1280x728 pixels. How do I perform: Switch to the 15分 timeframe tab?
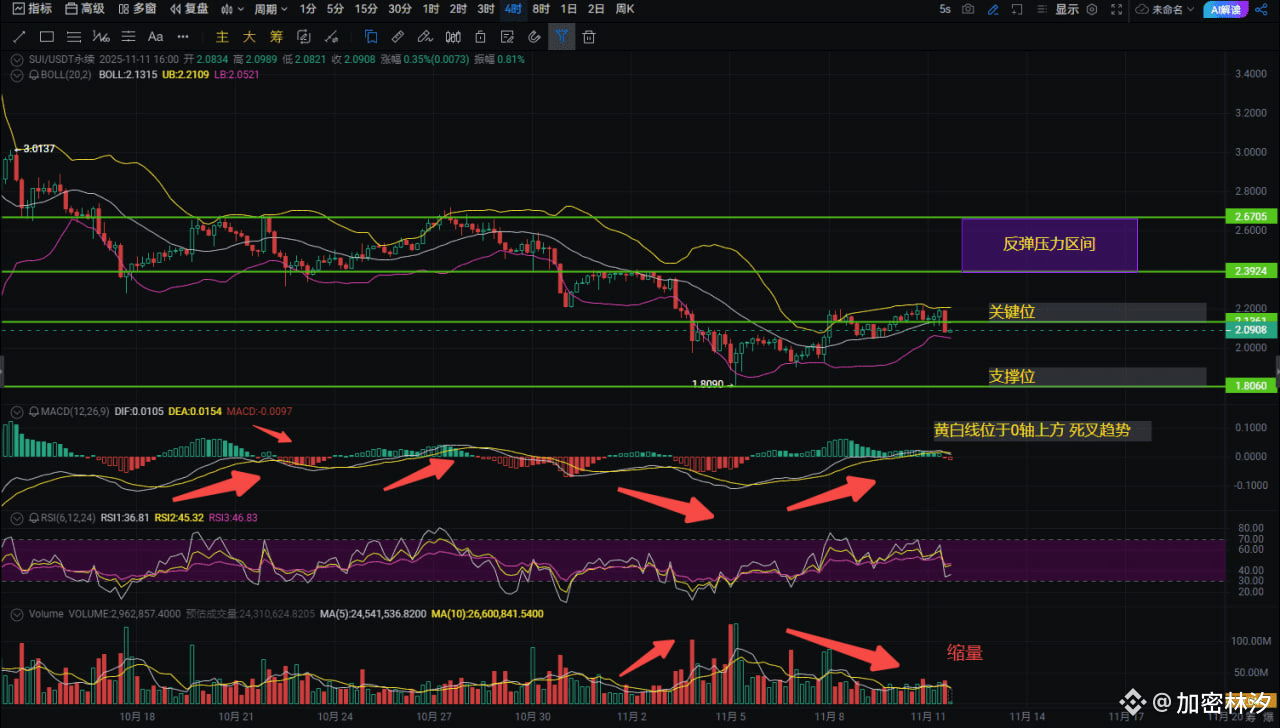click(x=366, y=9)
